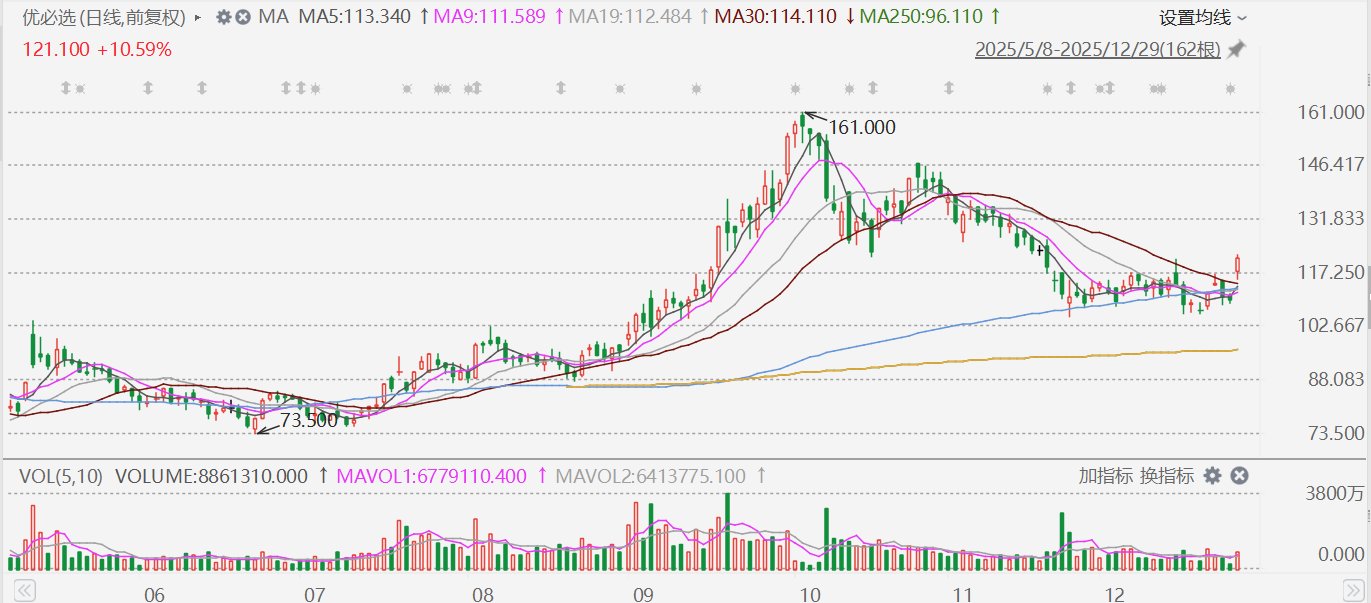Open MA indicator settings gear
This screenshot has height=603, width=1371.
click(223, 18)
